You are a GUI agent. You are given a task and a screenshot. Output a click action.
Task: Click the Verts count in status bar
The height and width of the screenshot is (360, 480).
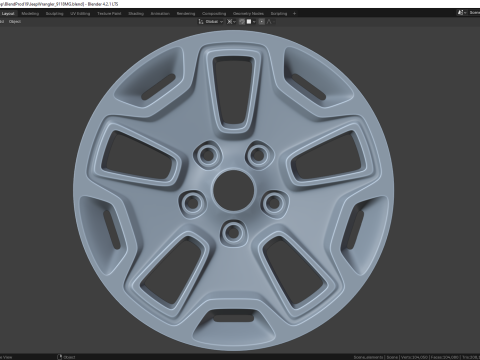click(x=414, y=357)
